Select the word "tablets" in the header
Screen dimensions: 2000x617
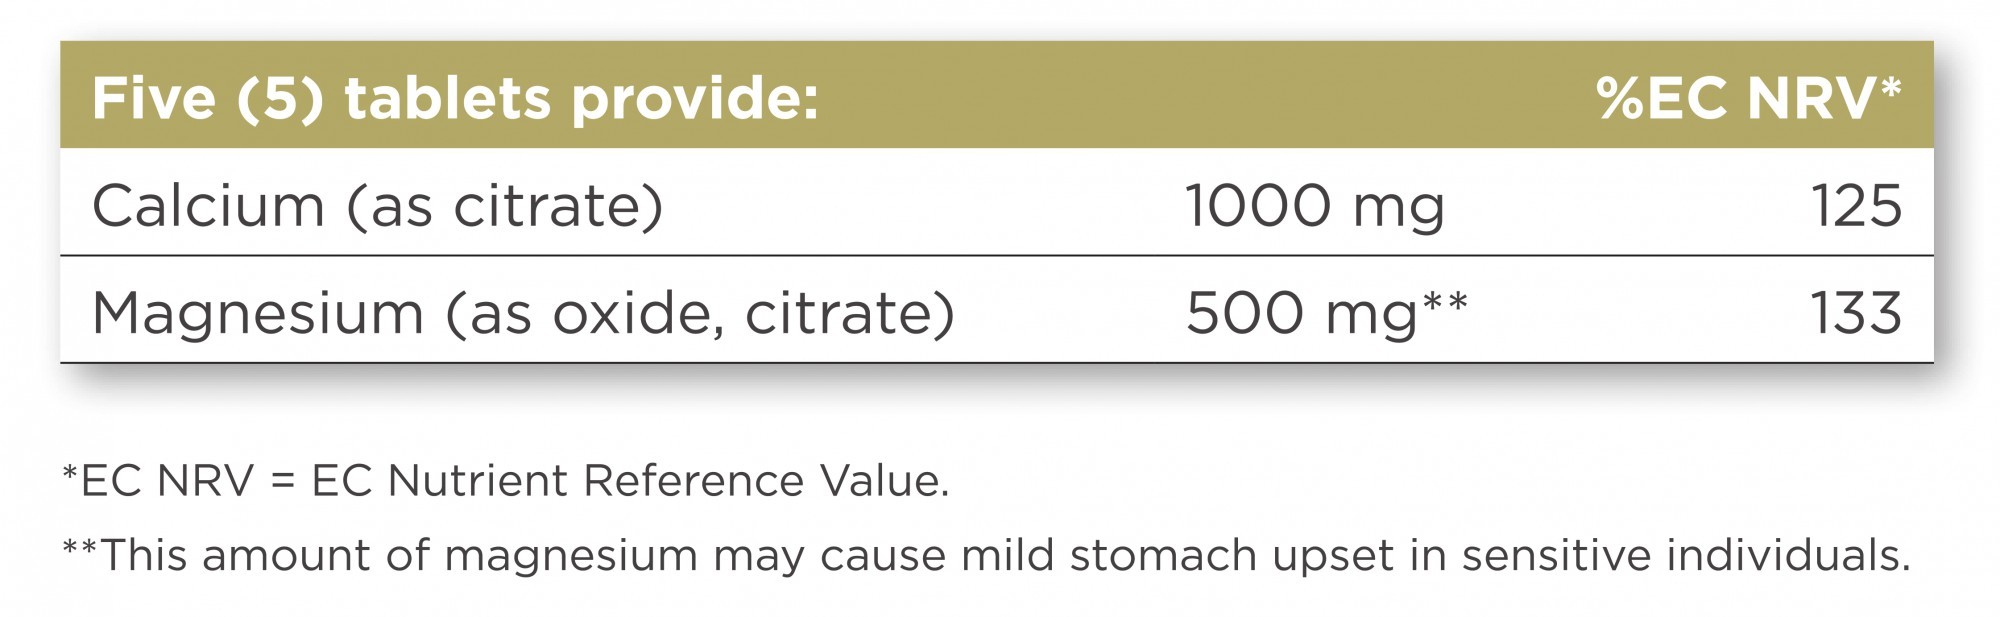click(x=447, y=99)
